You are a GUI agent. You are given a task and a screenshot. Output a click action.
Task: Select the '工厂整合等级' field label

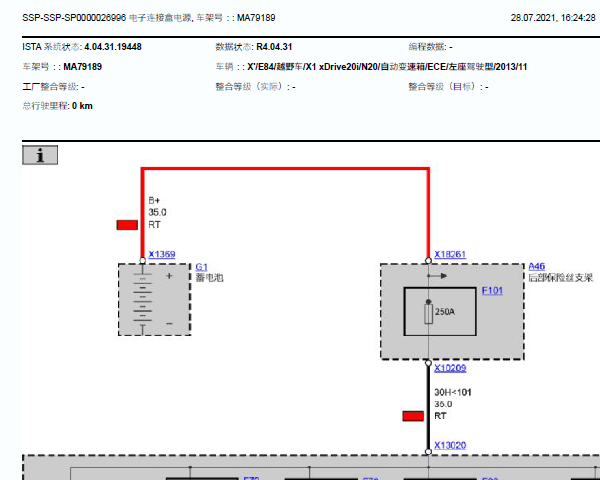coord(50,87)
